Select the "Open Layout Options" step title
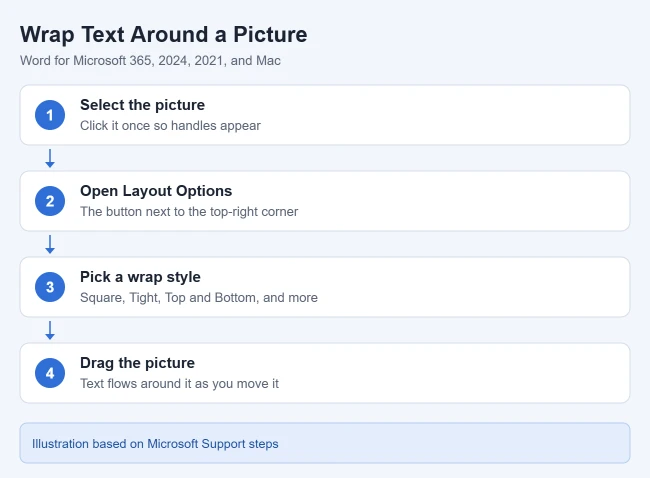Viewport: 650px width, 478px height. 156,191
